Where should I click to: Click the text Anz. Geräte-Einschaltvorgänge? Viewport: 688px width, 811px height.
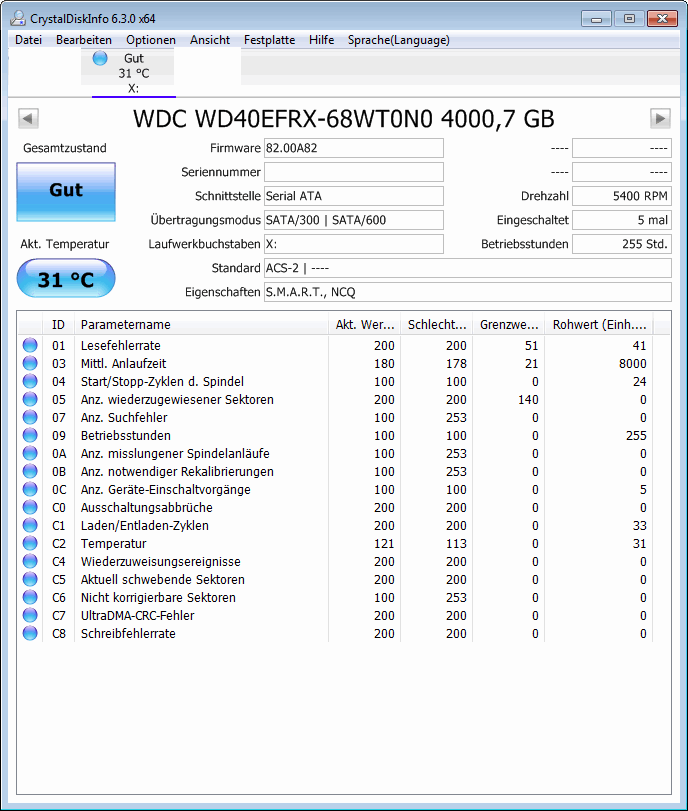(166, 490)
